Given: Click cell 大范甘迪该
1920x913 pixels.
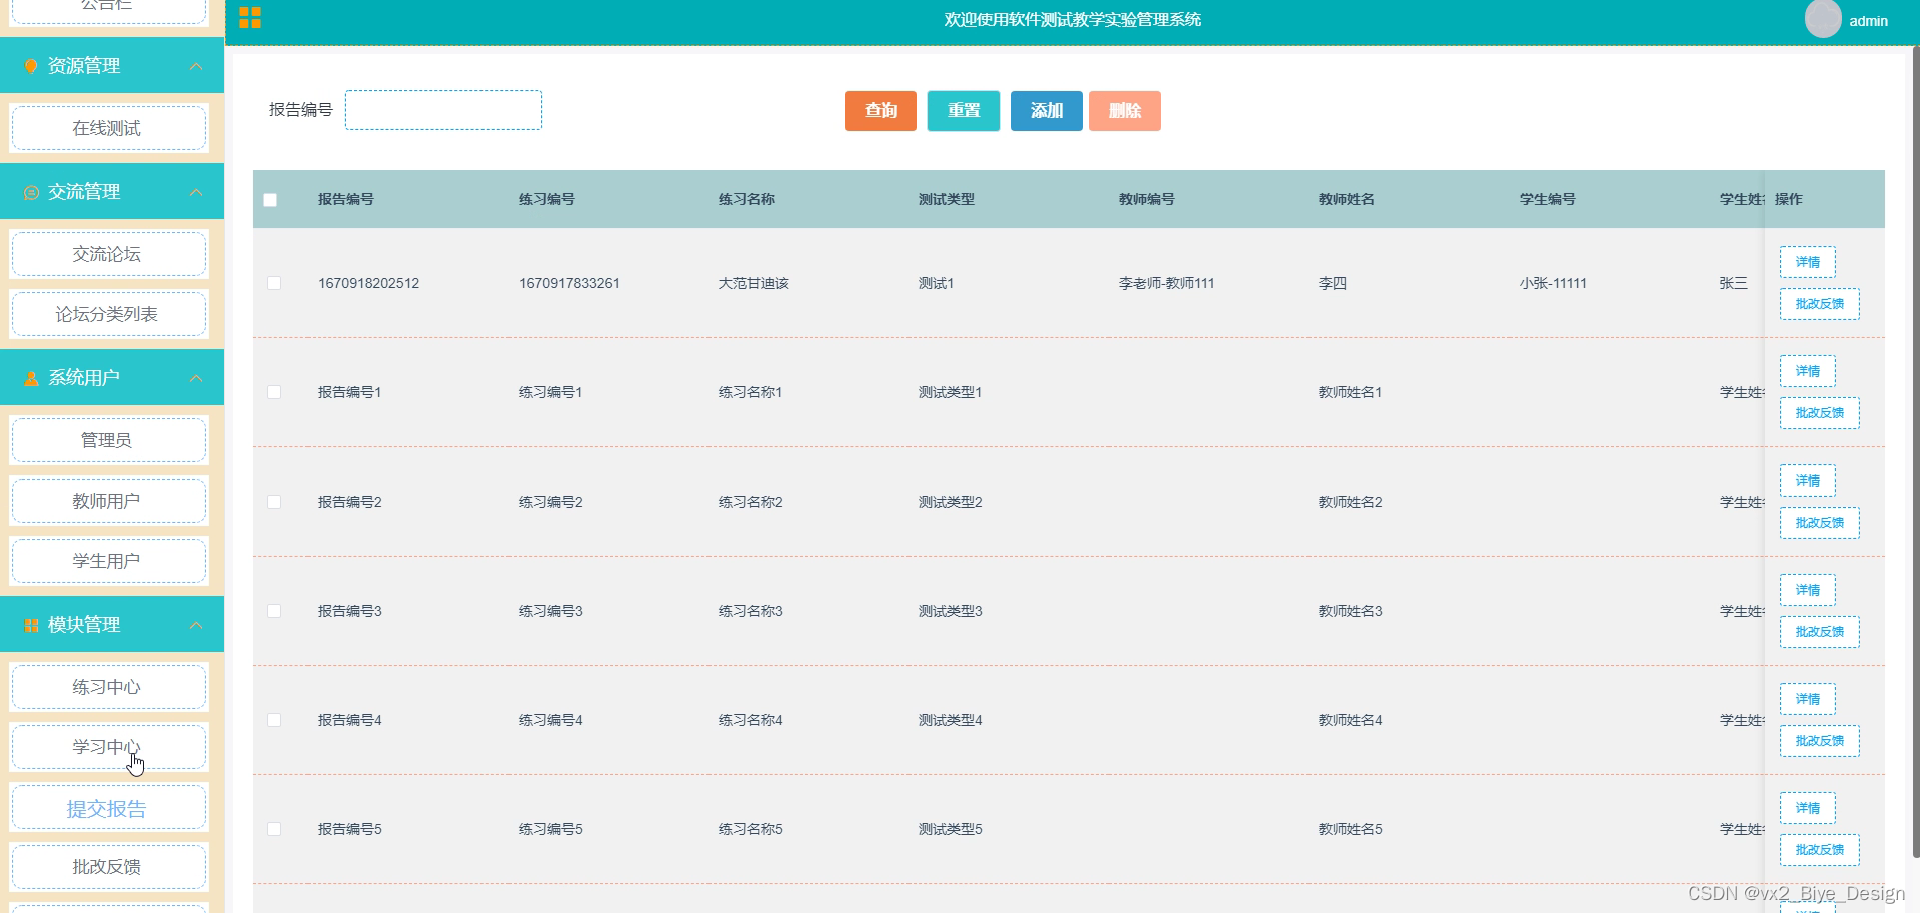Looking at the screenshot, I should [x=754, y=283].
